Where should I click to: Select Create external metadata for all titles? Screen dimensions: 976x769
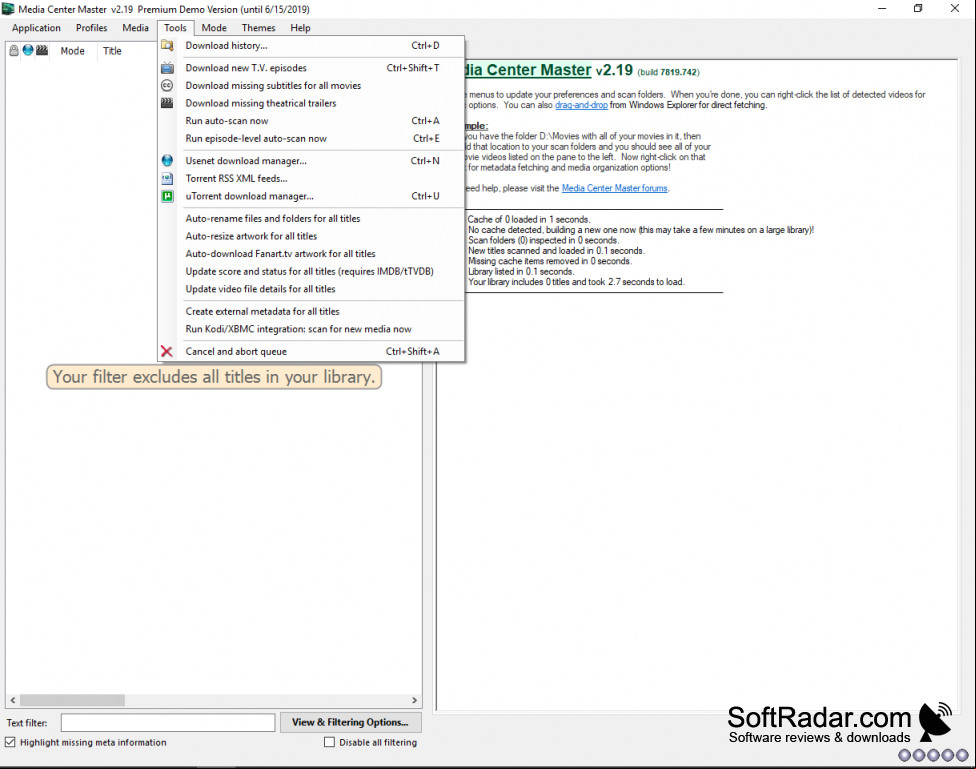coord(311,311)
